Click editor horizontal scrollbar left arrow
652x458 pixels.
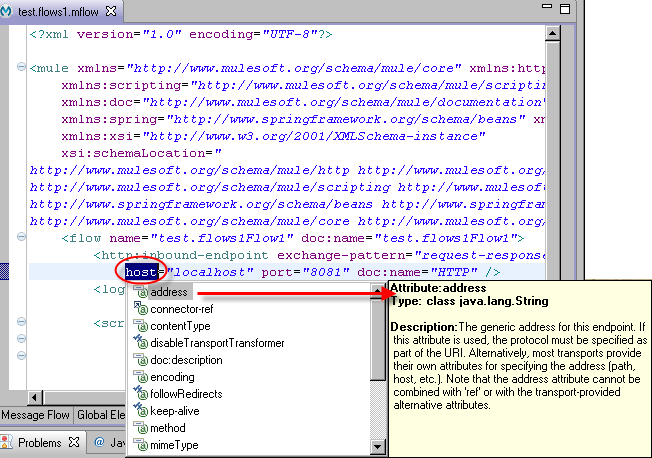tap(35, 397)
